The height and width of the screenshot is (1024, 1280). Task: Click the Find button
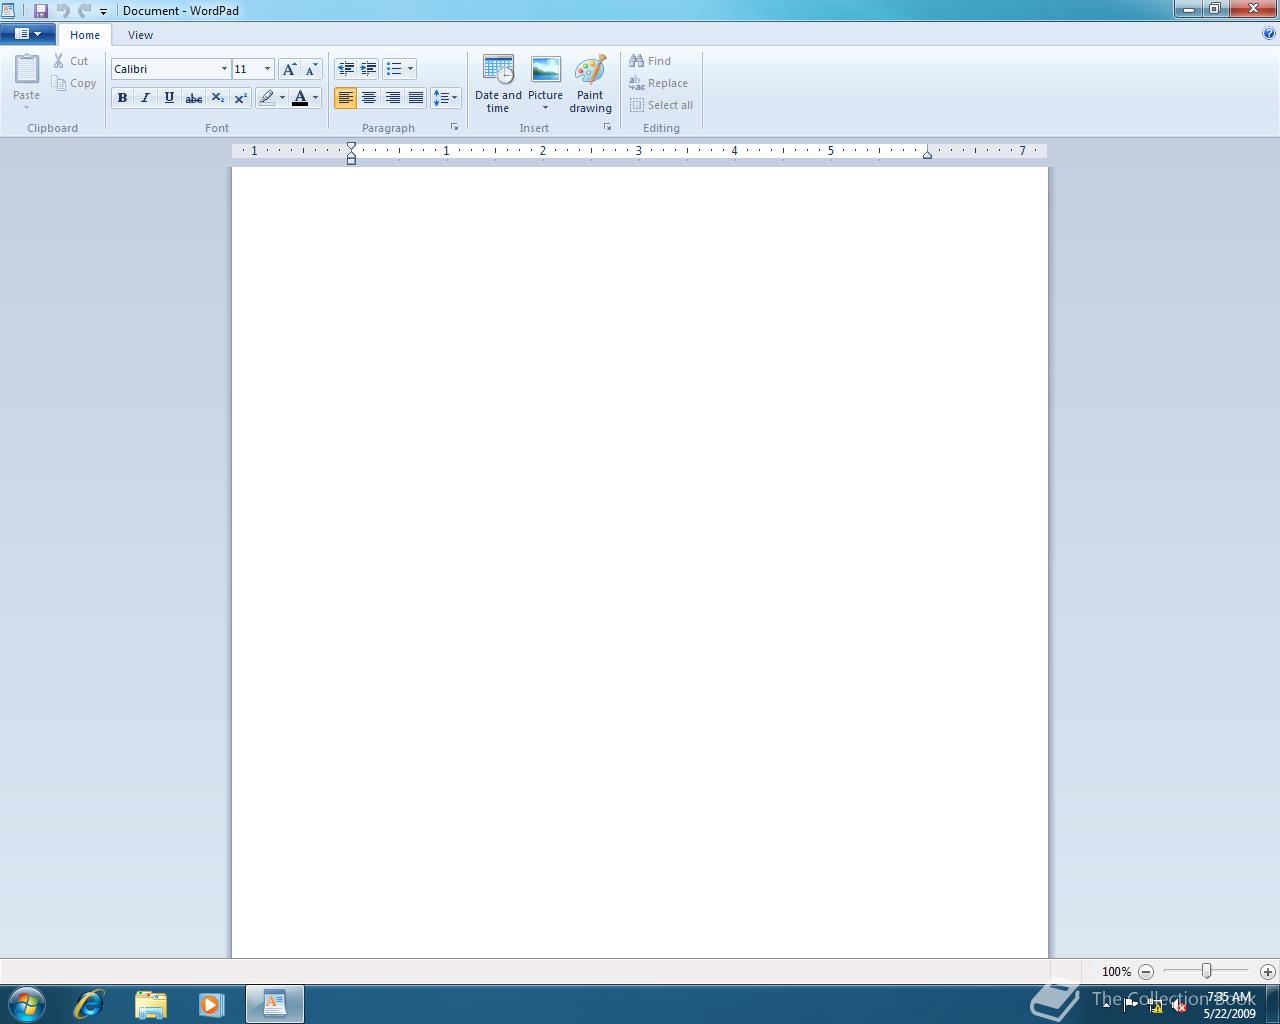pos(651,61)
